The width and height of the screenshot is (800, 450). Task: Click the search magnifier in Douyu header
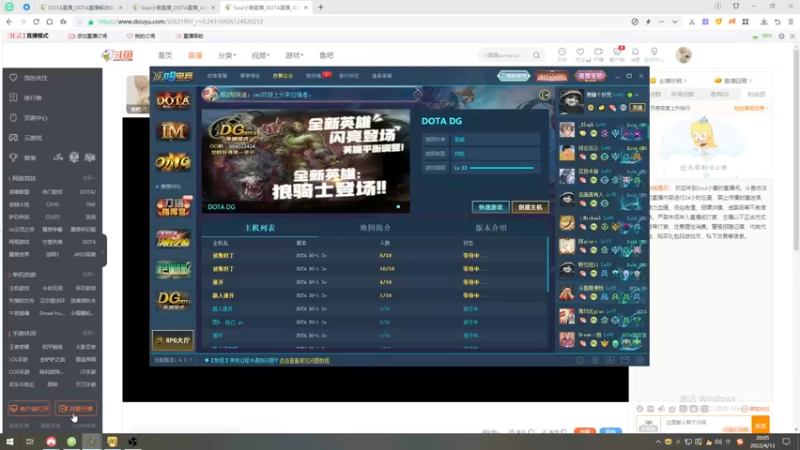[x=536, y=55]
